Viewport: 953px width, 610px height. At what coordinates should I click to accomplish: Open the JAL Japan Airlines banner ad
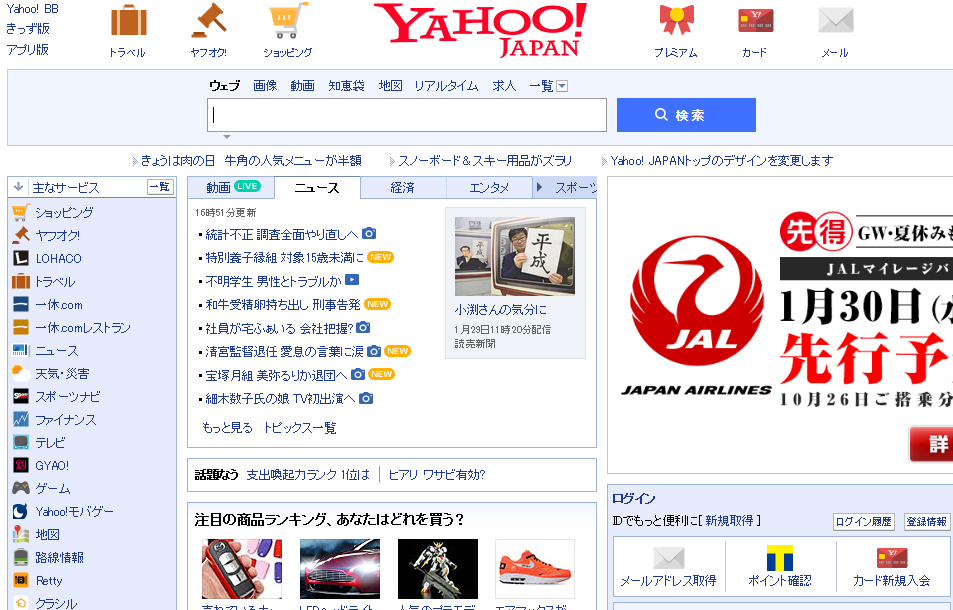coord(780,325)
